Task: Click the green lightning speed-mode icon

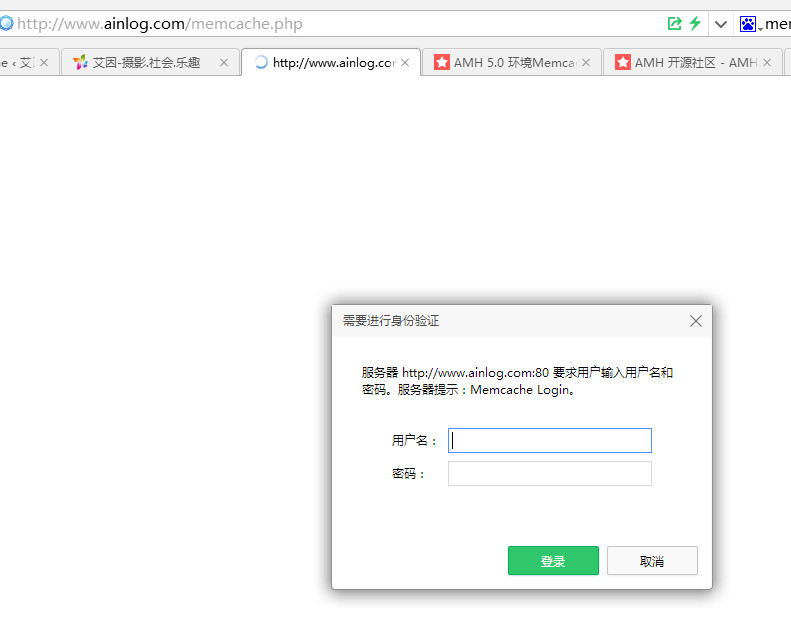Action: coord(695,23)
